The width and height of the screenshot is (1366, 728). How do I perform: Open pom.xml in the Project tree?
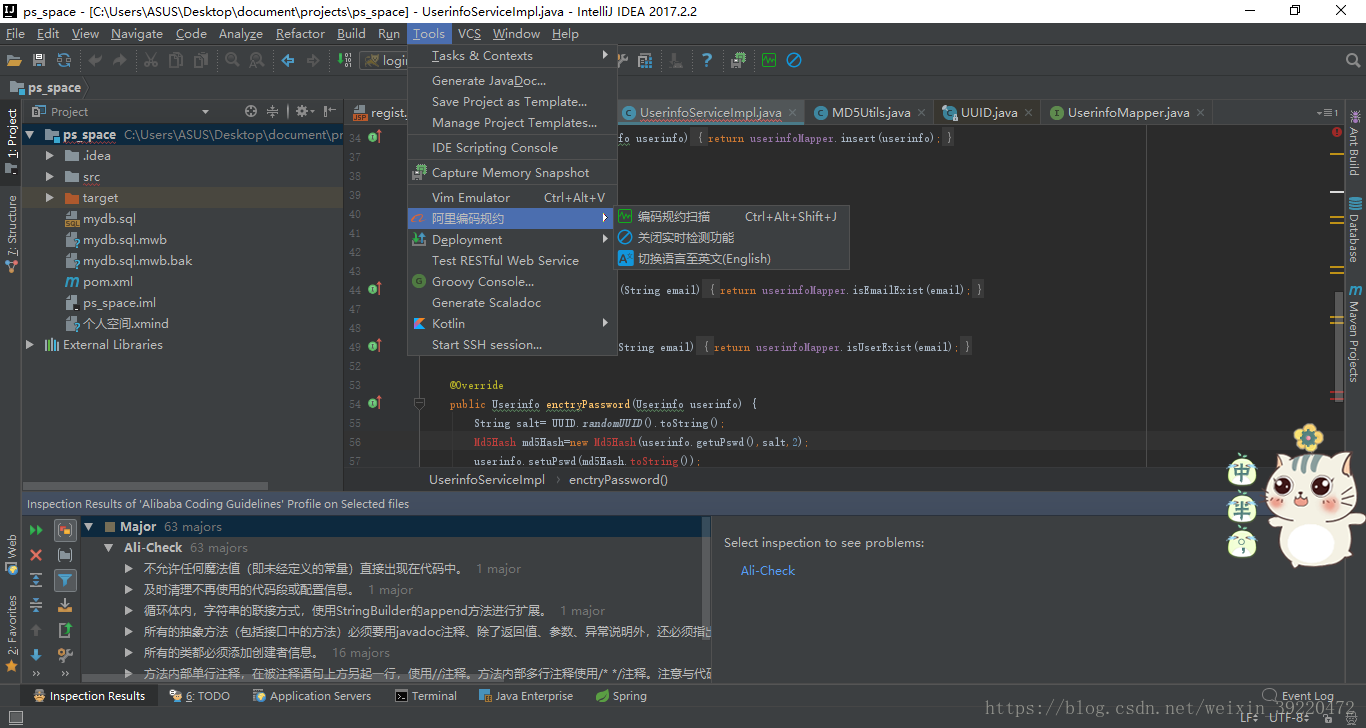107,282
